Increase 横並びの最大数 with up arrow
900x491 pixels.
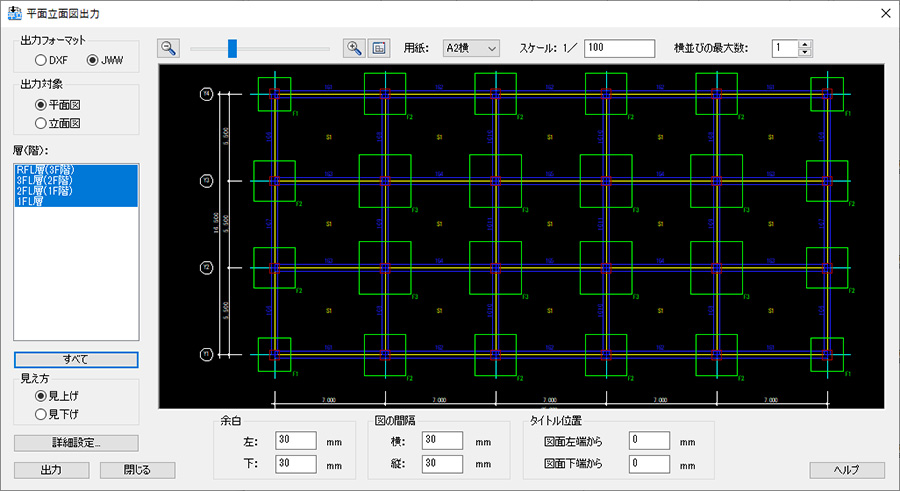pyautogui.click(x=805, y=44)
